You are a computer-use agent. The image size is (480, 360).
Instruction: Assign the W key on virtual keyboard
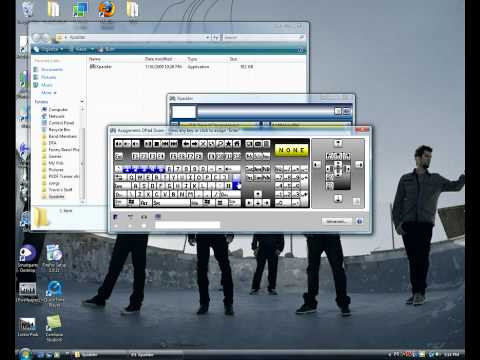click(x=140, y=177)
